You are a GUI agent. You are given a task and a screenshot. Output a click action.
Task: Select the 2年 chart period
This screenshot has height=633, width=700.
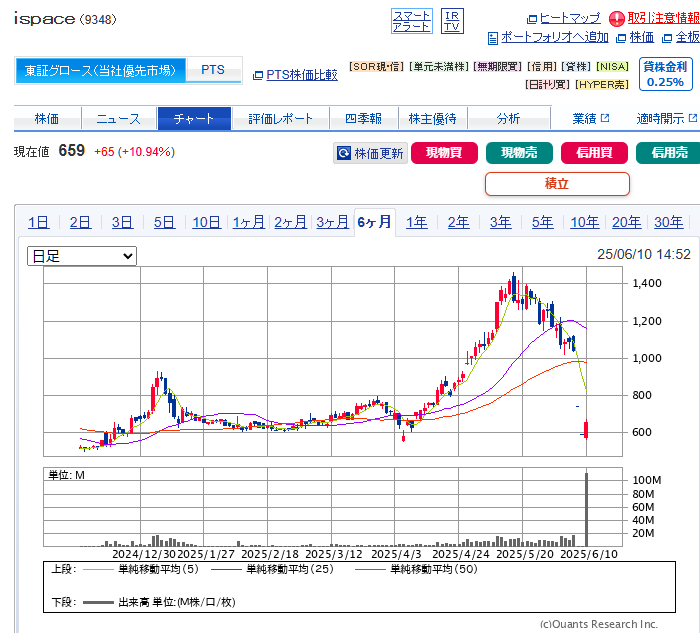click(458, 222)
